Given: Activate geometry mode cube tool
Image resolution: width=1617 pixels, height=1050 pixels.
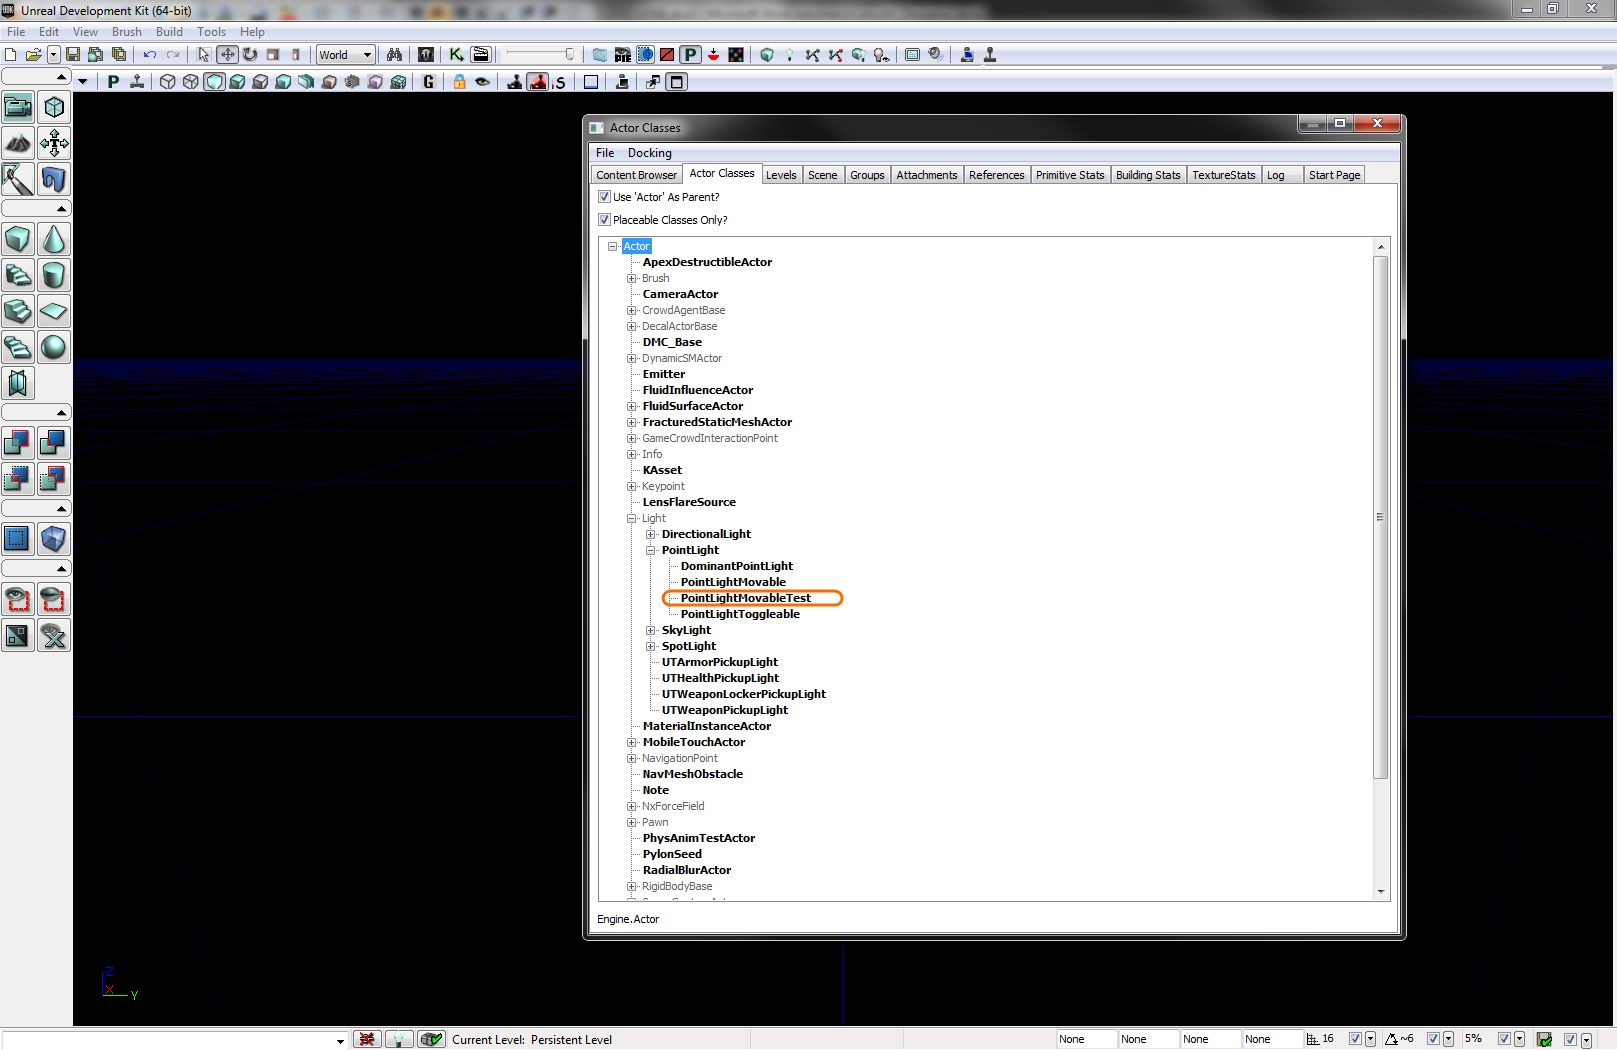Looking at the screenshot, I should click(54, 107).
